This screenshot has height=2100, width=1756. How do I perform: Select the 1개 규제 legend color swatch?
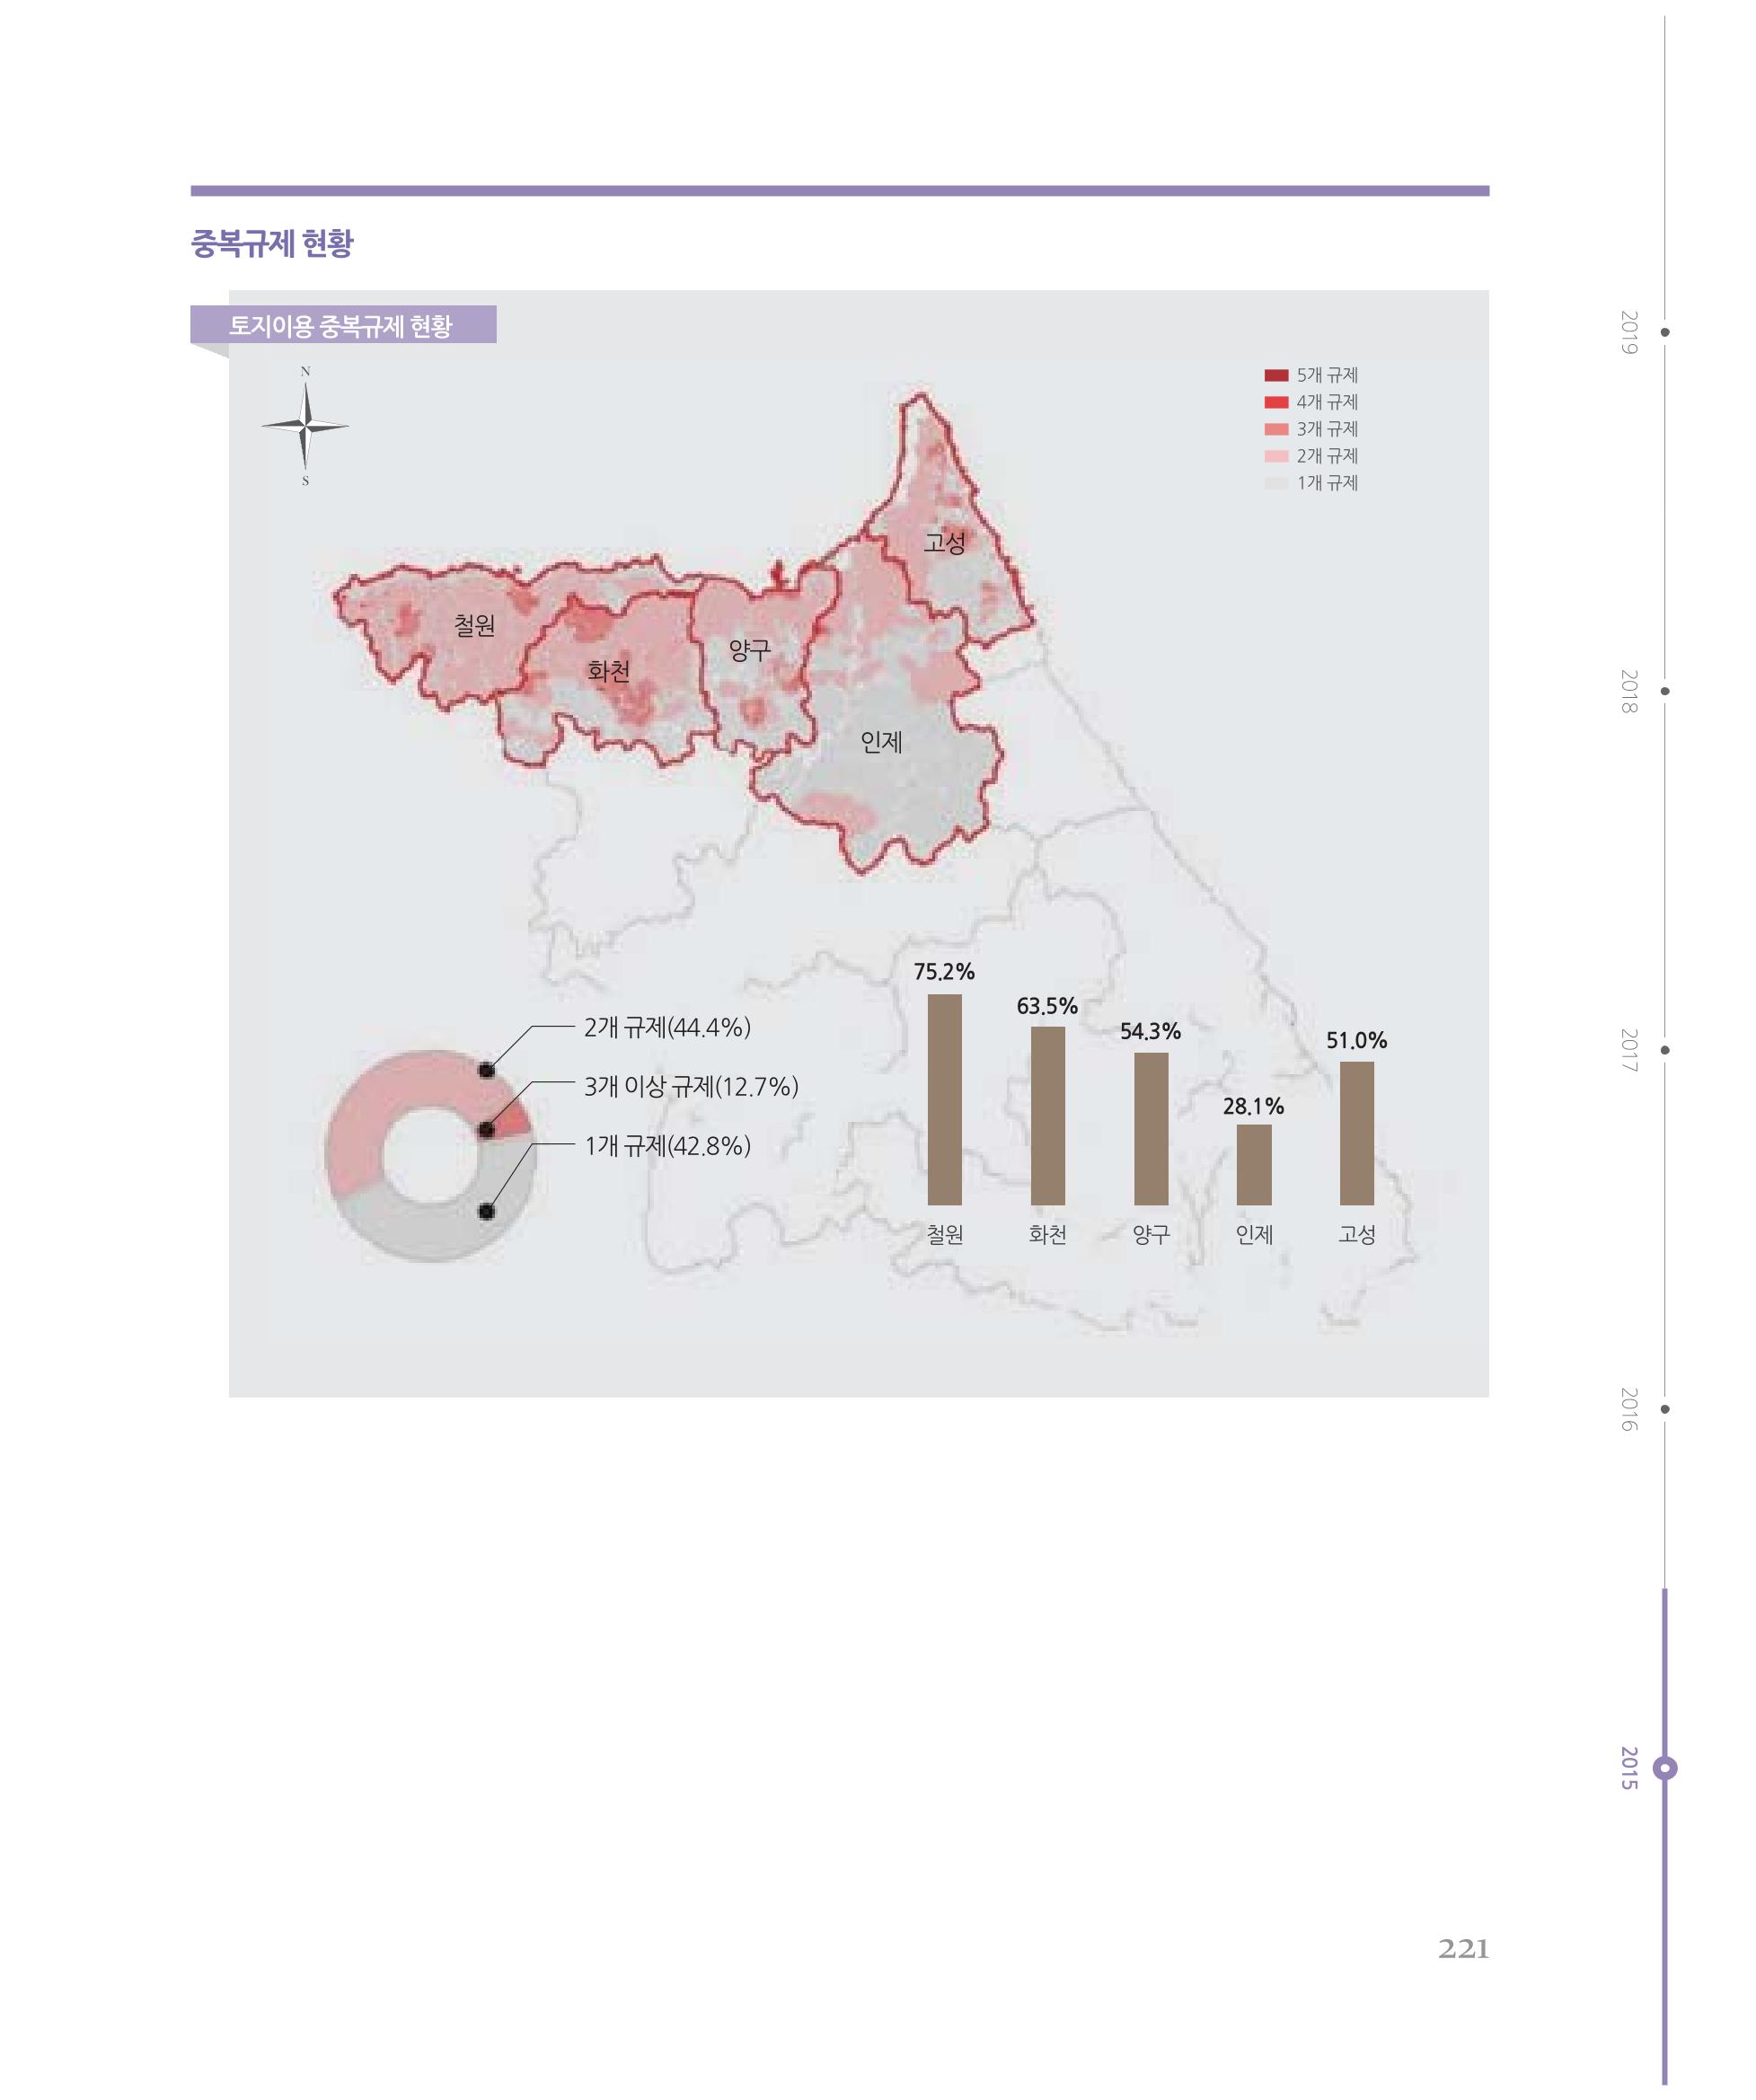(1276, 483)
